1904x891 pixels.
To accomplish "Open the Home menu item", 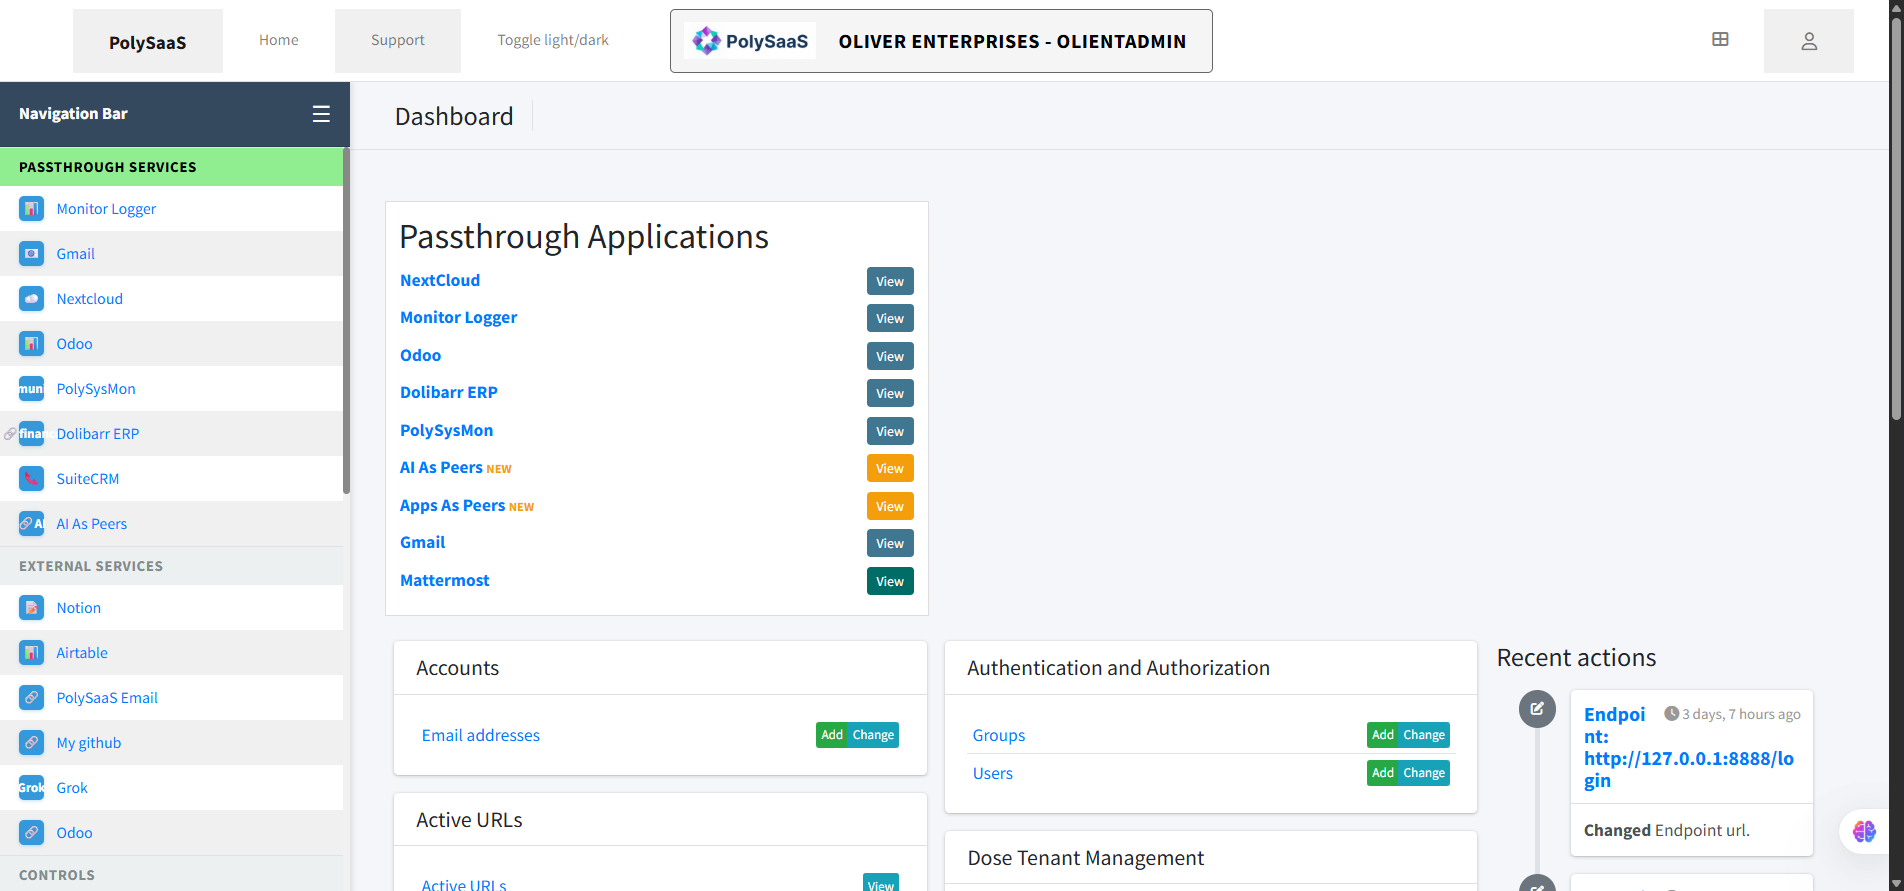I will 278,40.
